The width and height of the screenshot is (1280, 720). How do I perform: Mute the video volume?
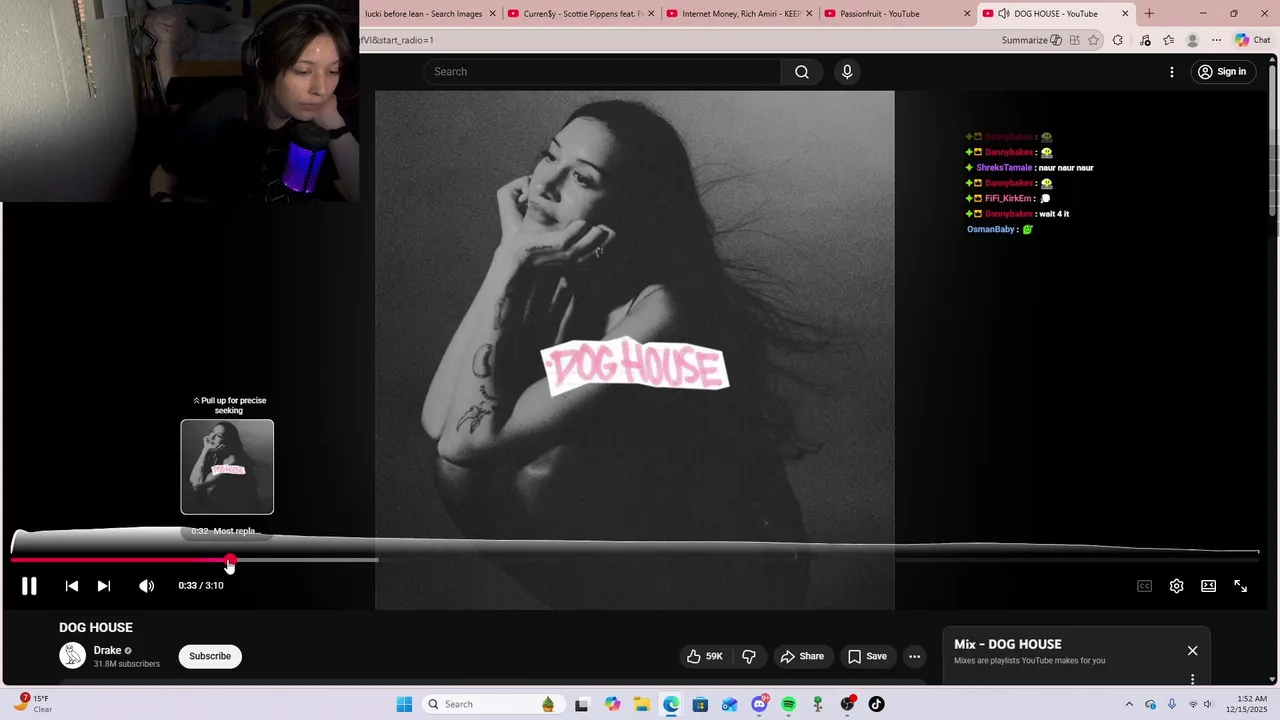tap(147, 586)
